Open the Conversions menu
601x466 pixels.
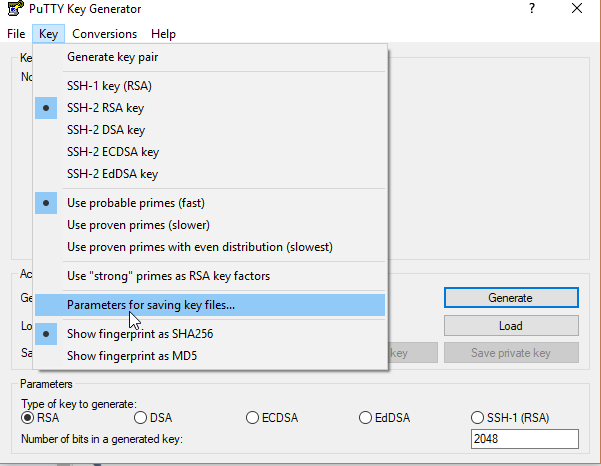104,34
